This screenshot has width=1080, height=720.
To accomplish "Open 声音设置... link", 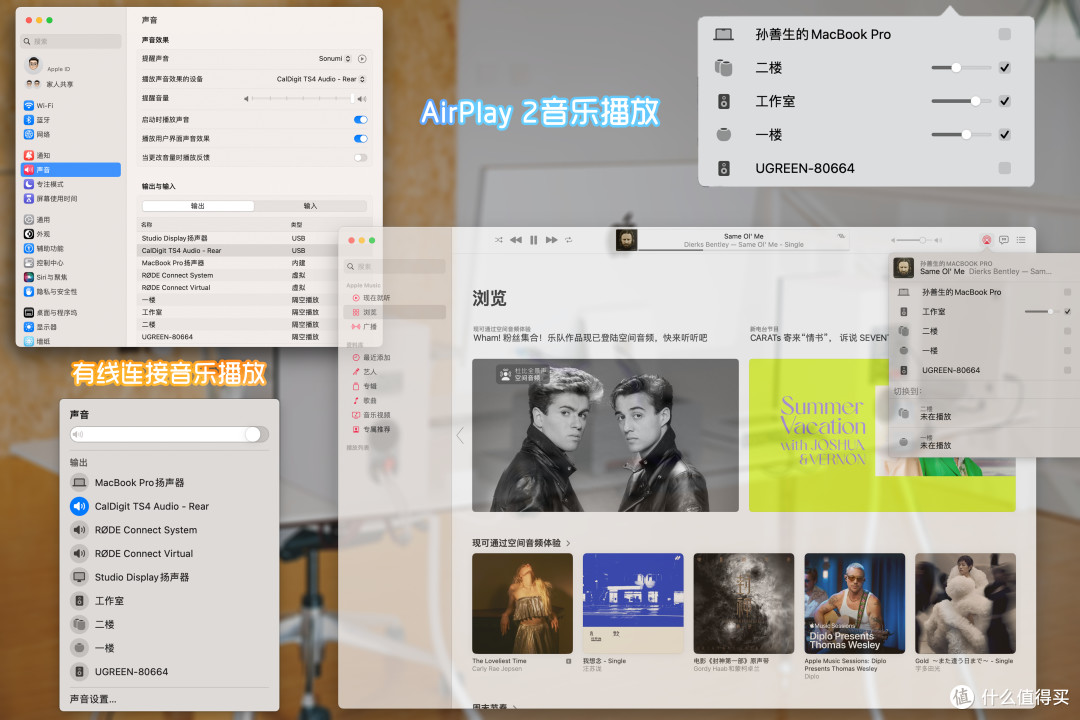I will (93, 699).
